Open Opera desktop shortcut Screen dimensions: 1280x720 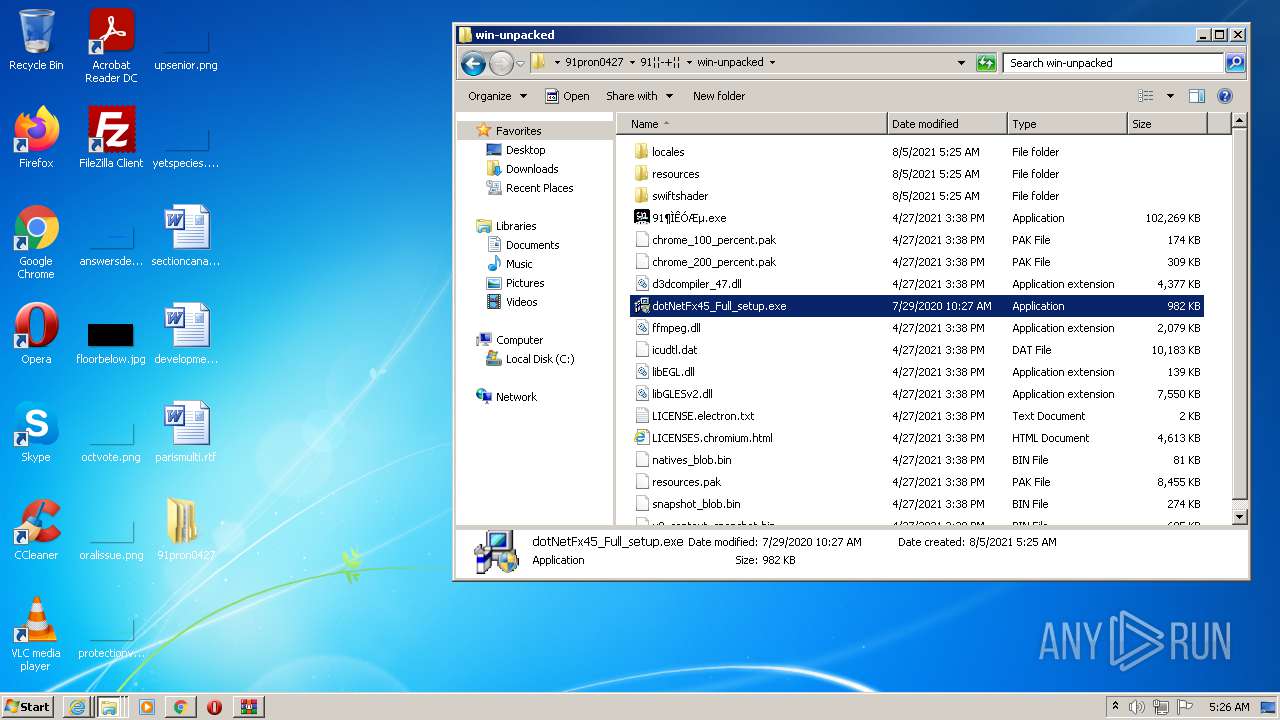pyautogui.click(x=36, y=334)
